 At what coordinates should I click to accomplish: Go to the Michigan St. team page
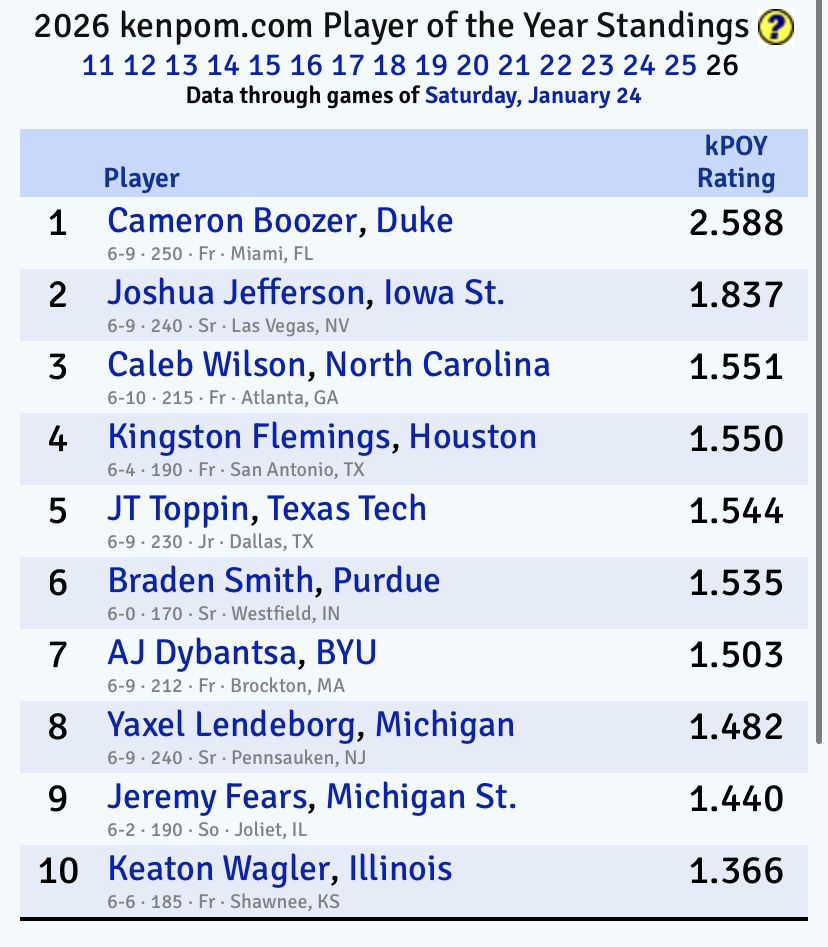(421, 797)
